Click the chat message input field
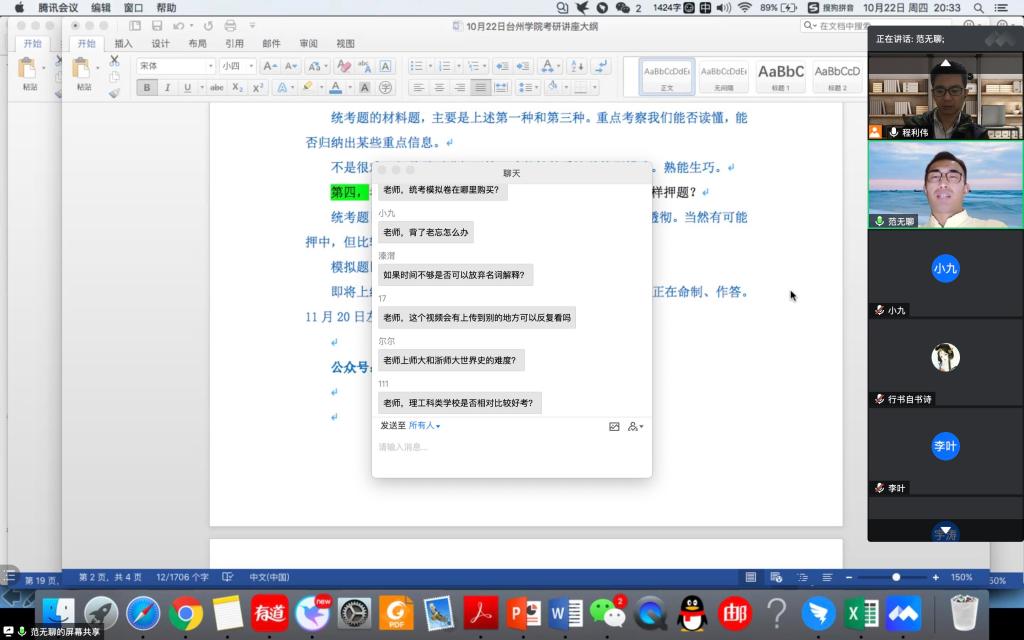Image resolution: width=1024 pixels, height=640 pixels. (511, 448)
